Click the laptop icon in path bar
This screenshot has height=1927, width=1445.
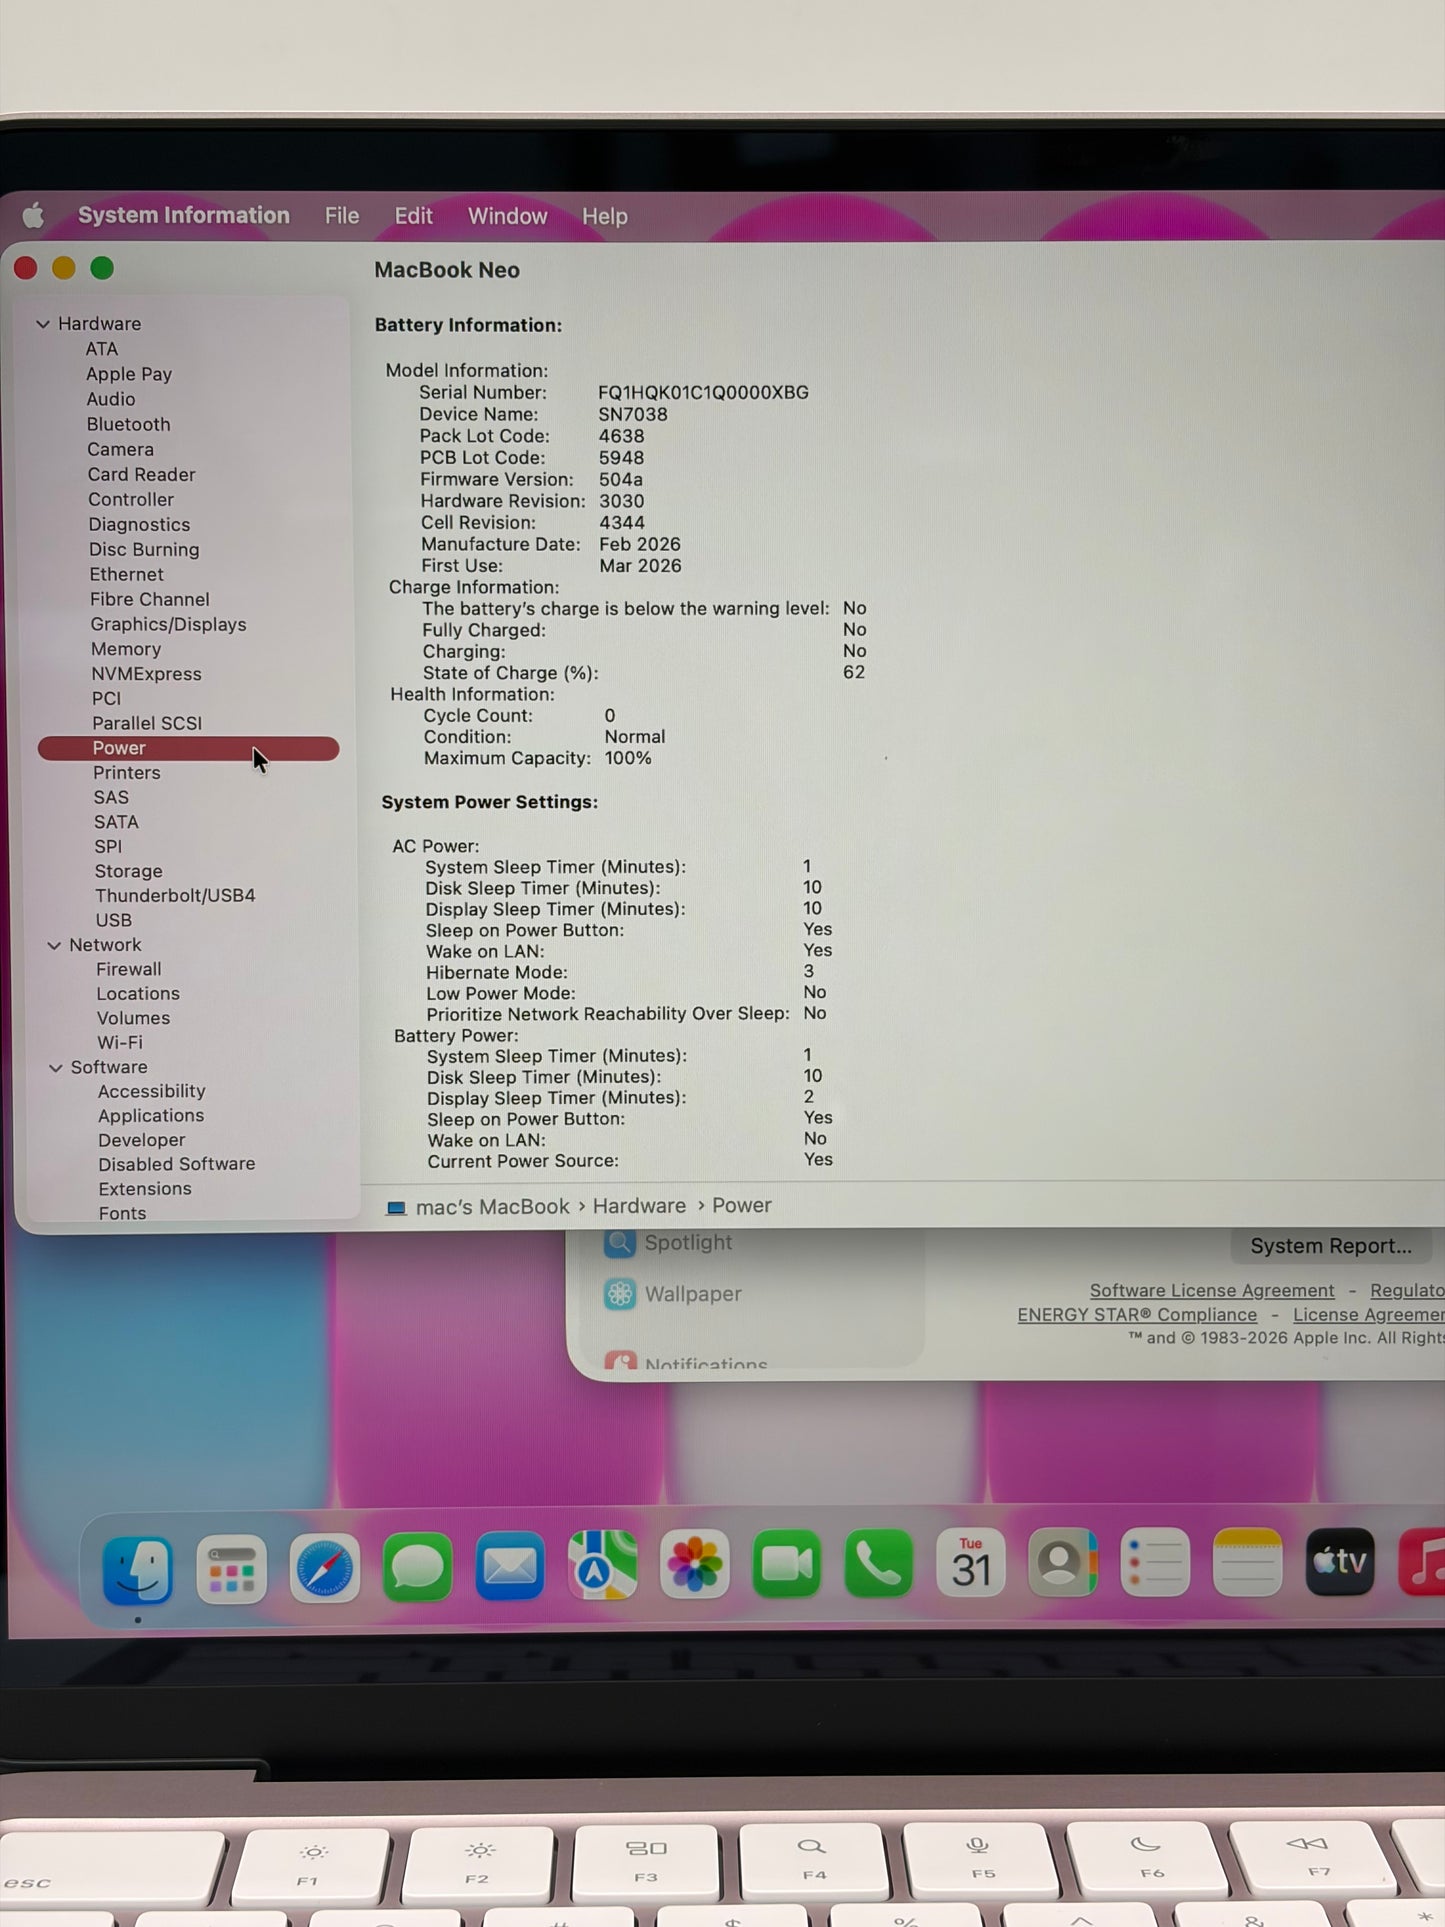tap(396, 1208)
